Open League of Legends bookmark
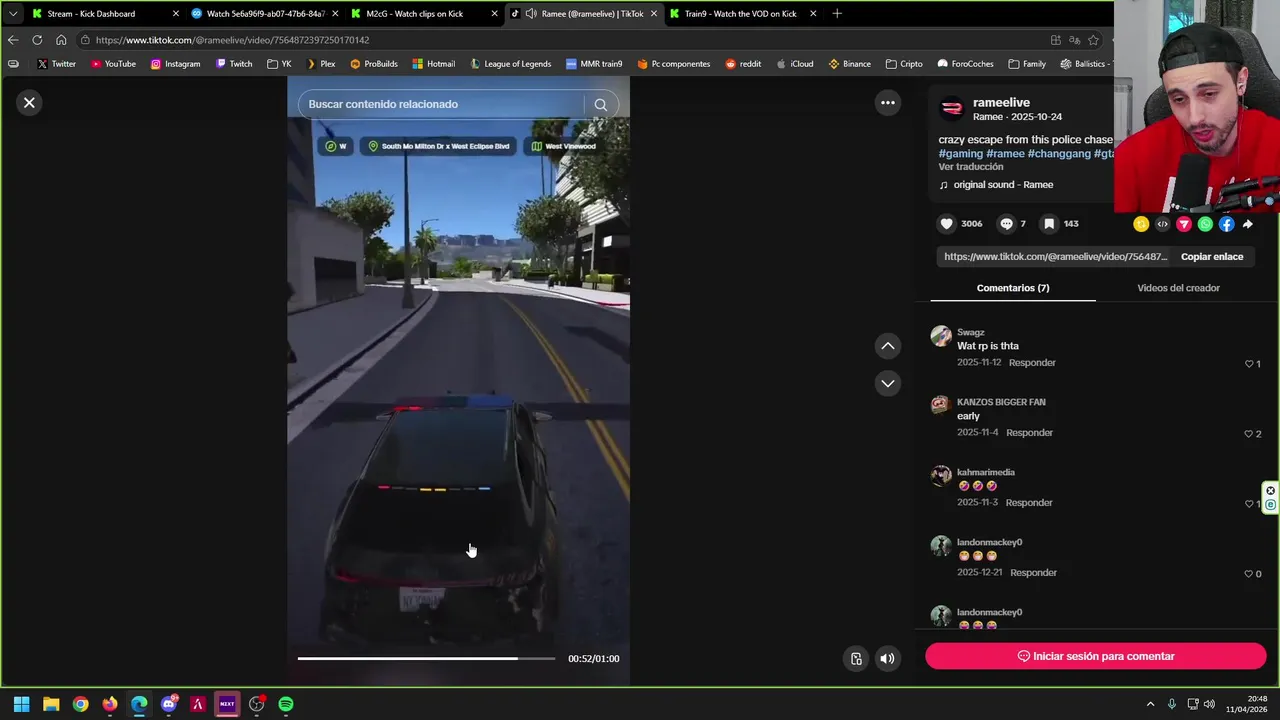This screenshot has width=1280, height=720. 510,64
